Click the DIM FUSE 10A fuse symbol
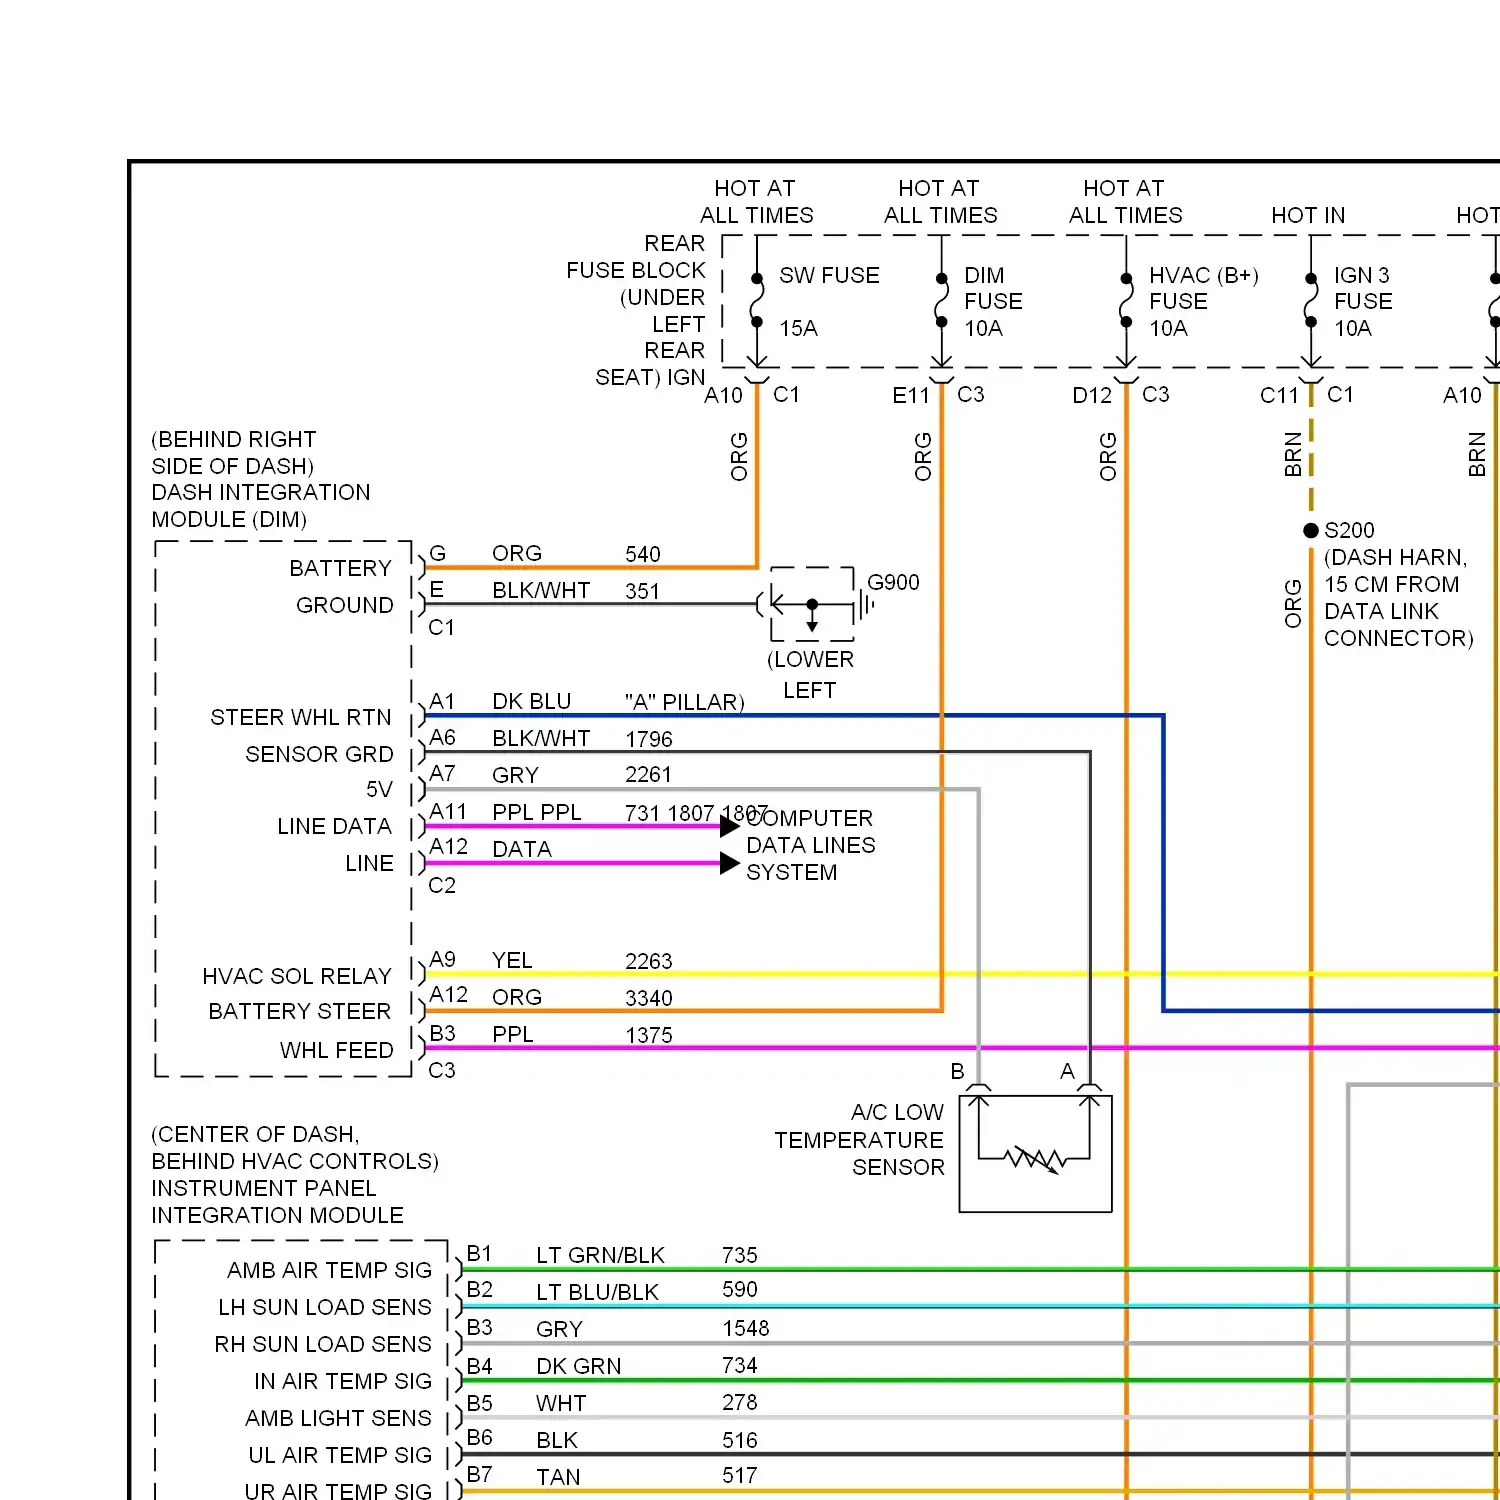1500x1500 pixels. pos(941,300)
